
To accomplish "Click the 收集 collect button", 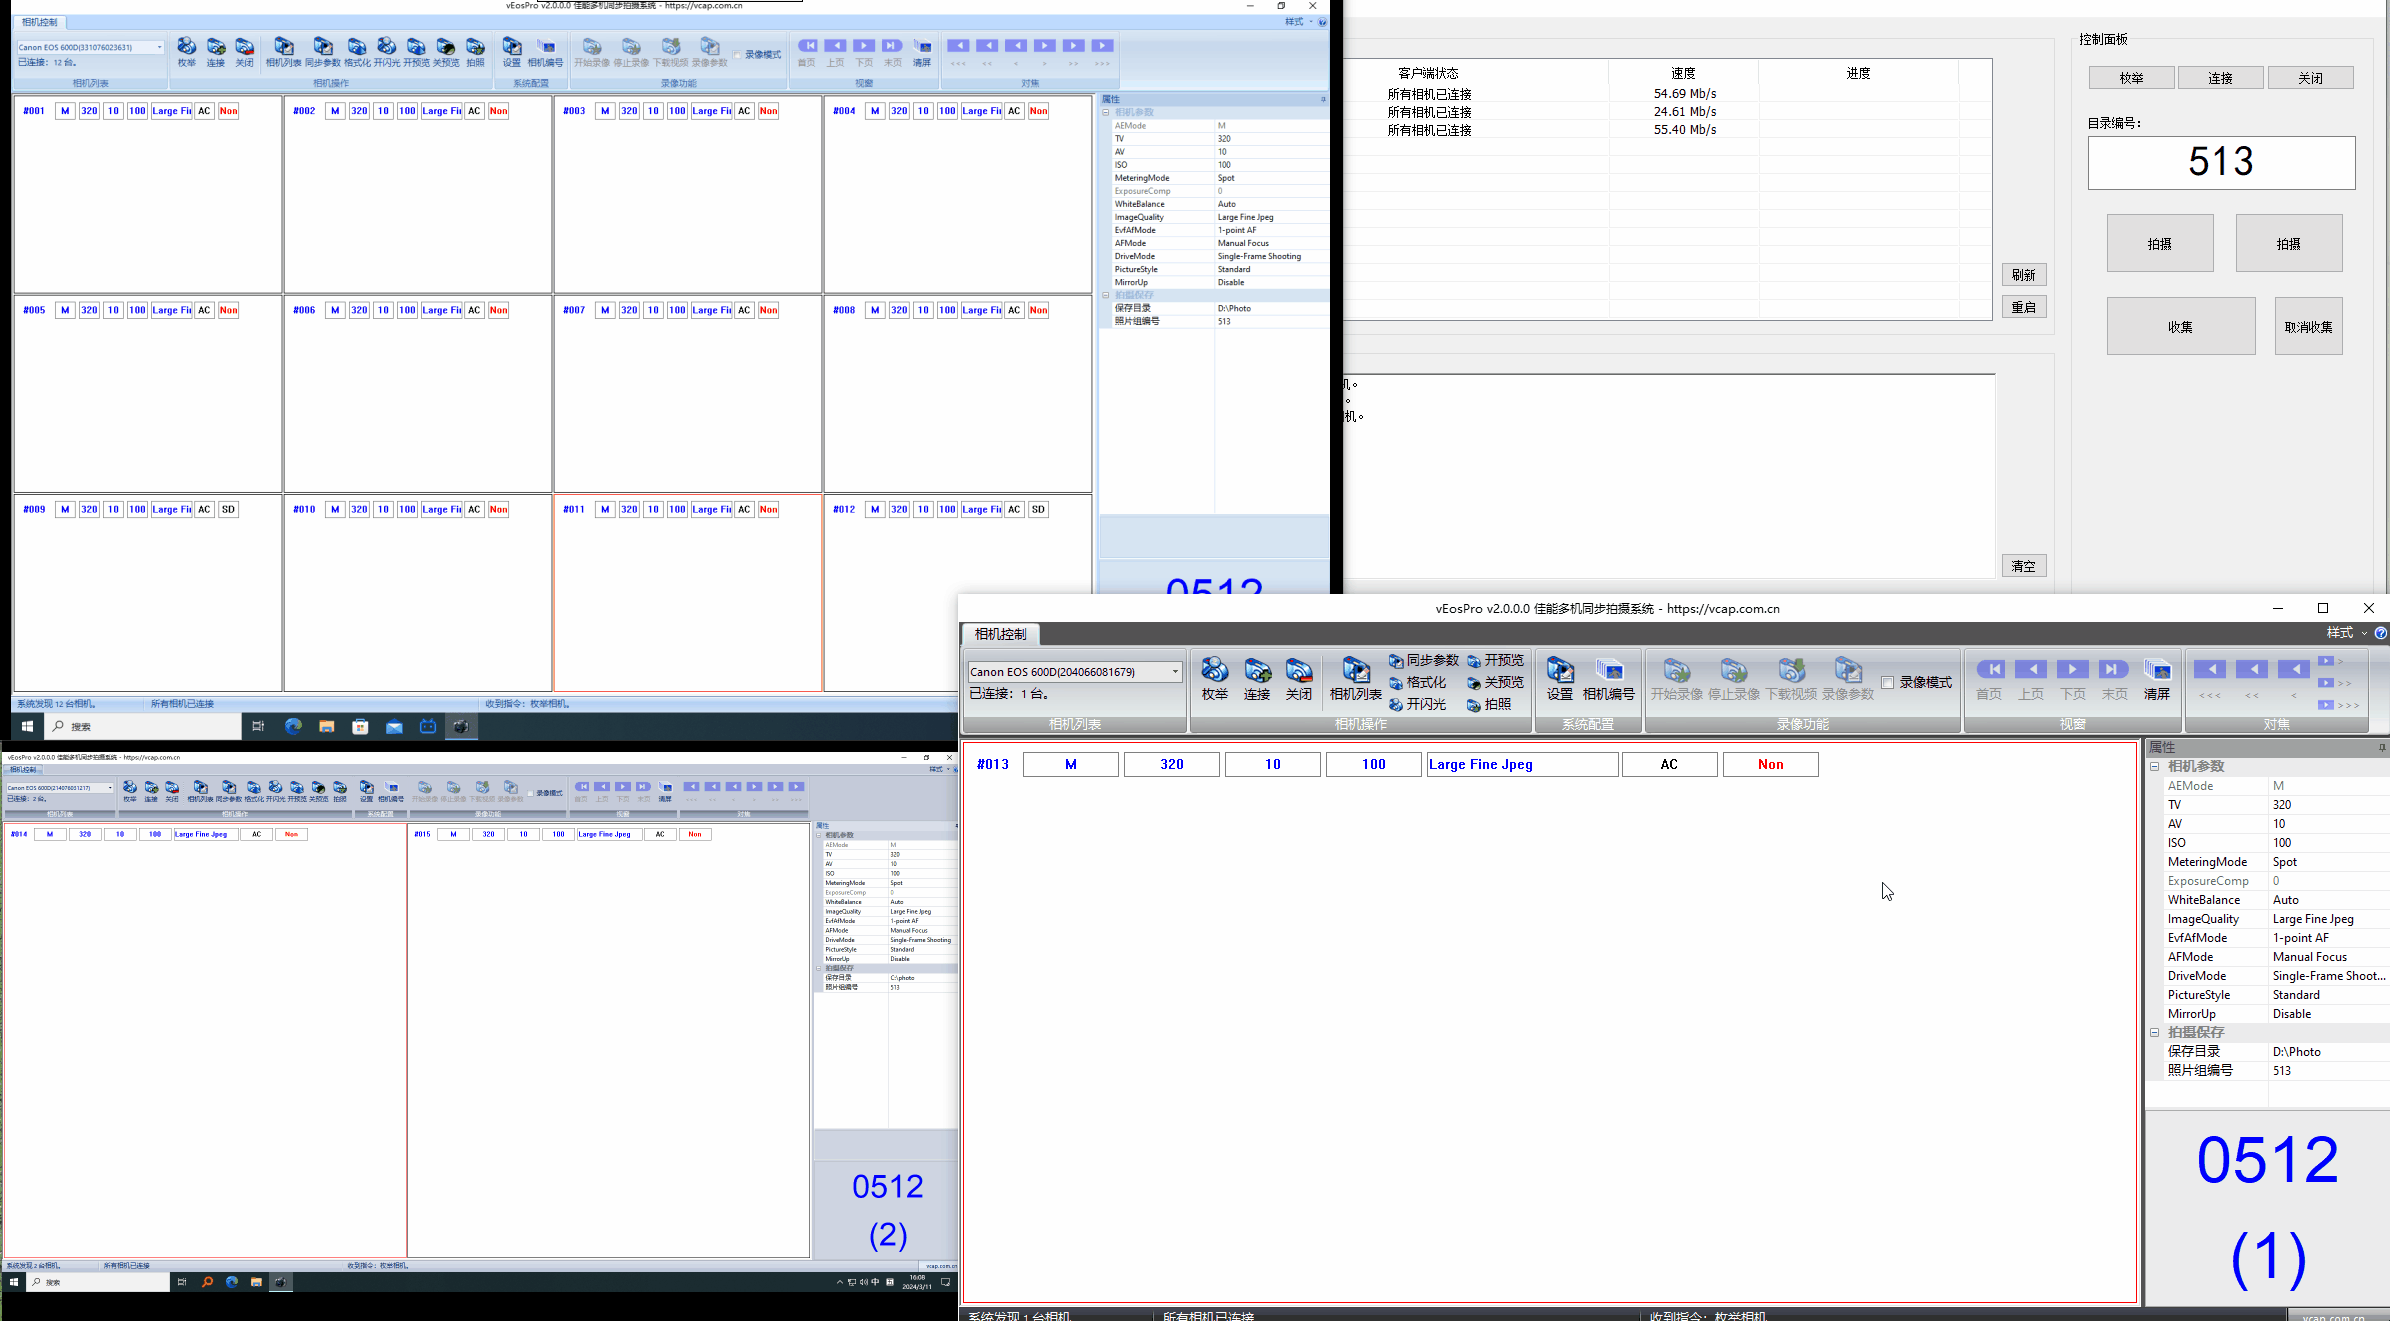I will coord(2180,327).
